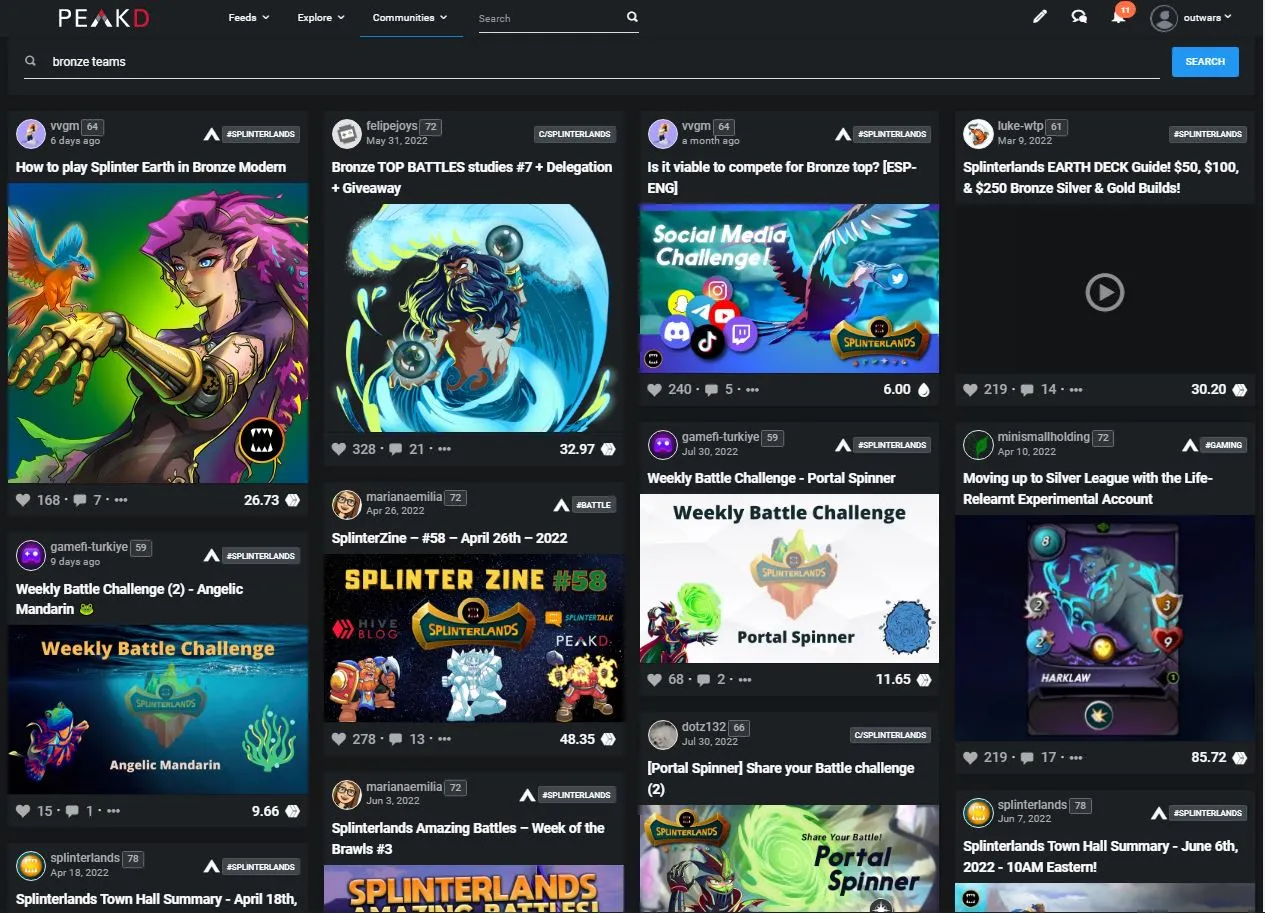This screenshot has width=1265, height=913.
Task: Open the Communities dropdown
Action: pos(410,17)
